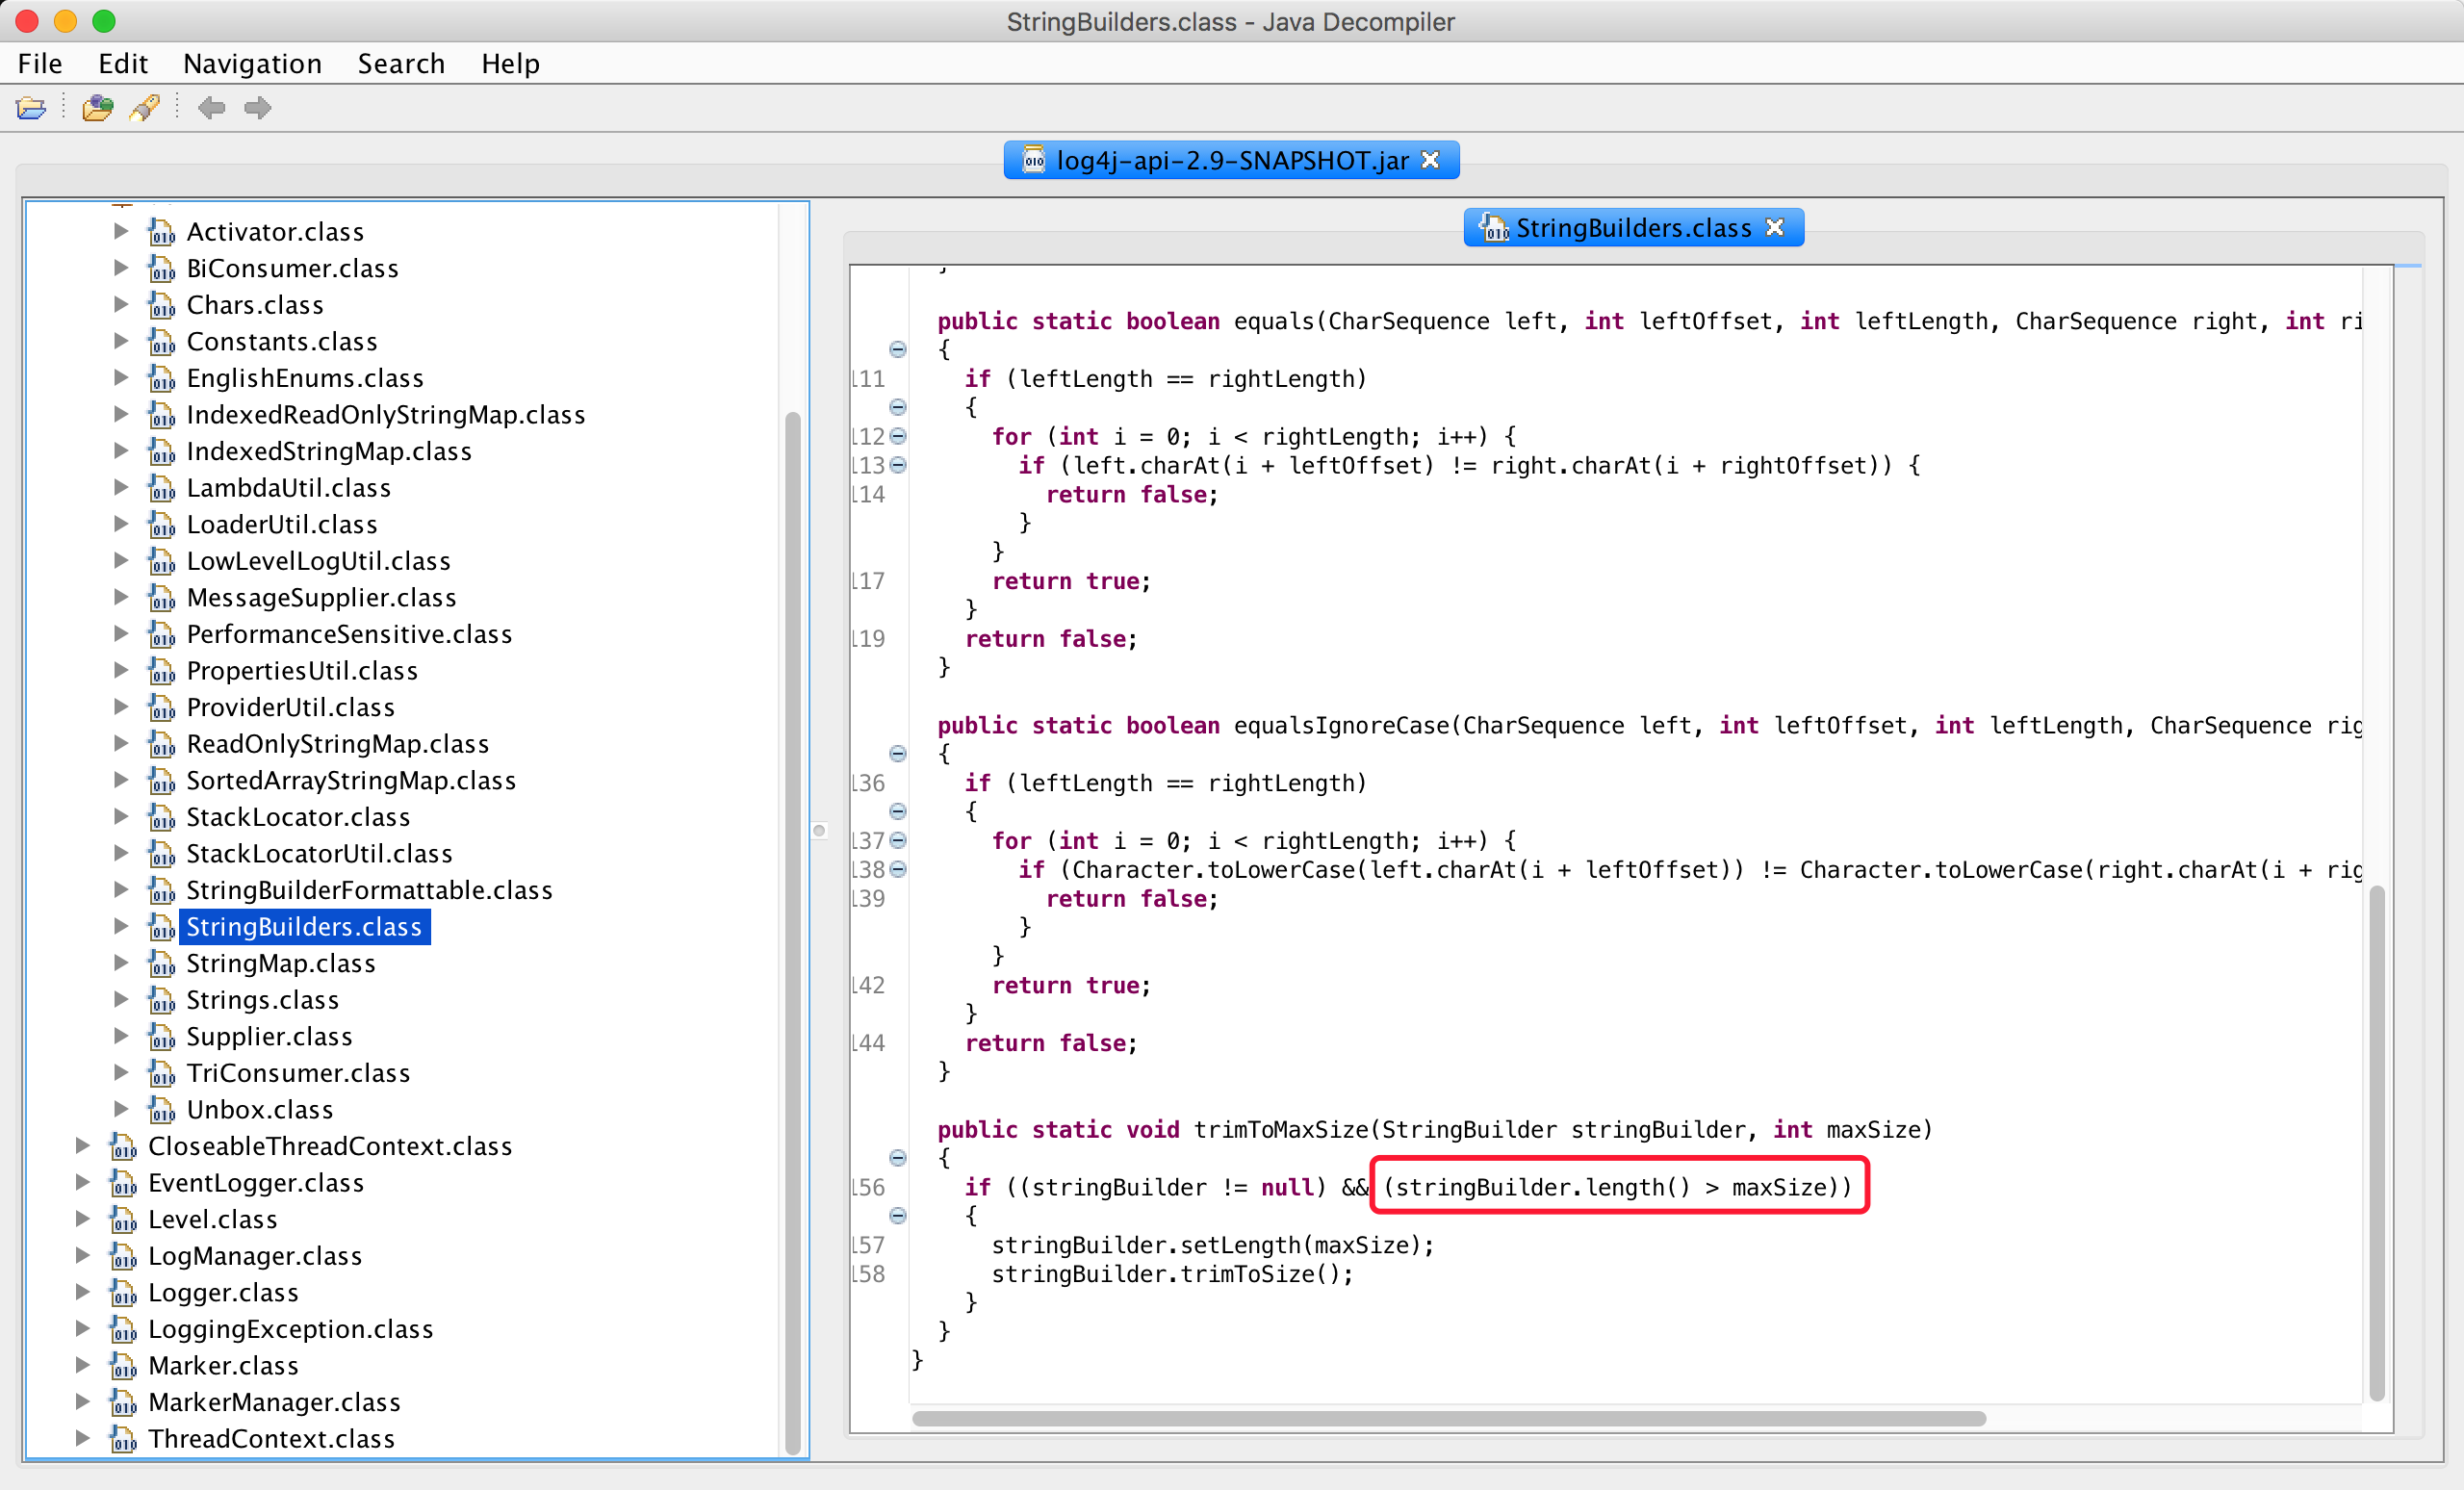Expand the LoaderUtil.class tree node
The height and width of the screenshot is (1490, 2464).
click(x=121, y=524)
